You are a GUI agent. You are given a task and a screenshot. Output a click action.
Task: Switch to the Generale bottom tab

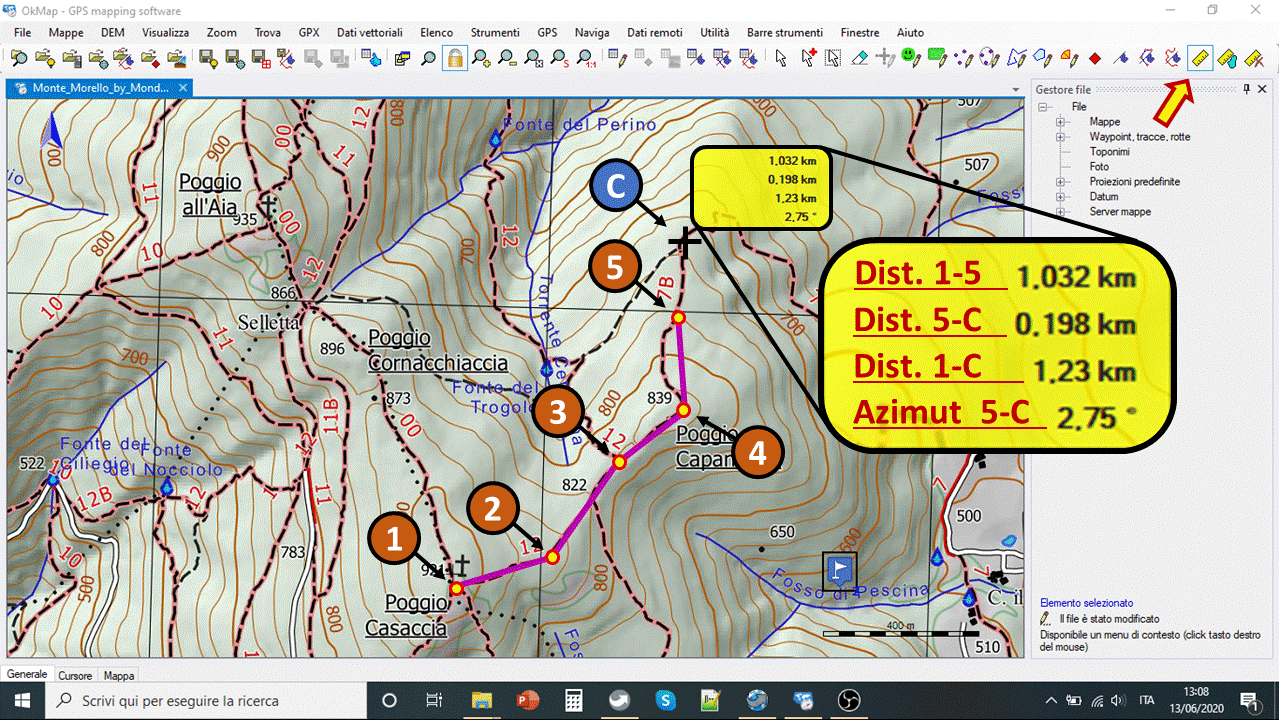tap(27, 675)
